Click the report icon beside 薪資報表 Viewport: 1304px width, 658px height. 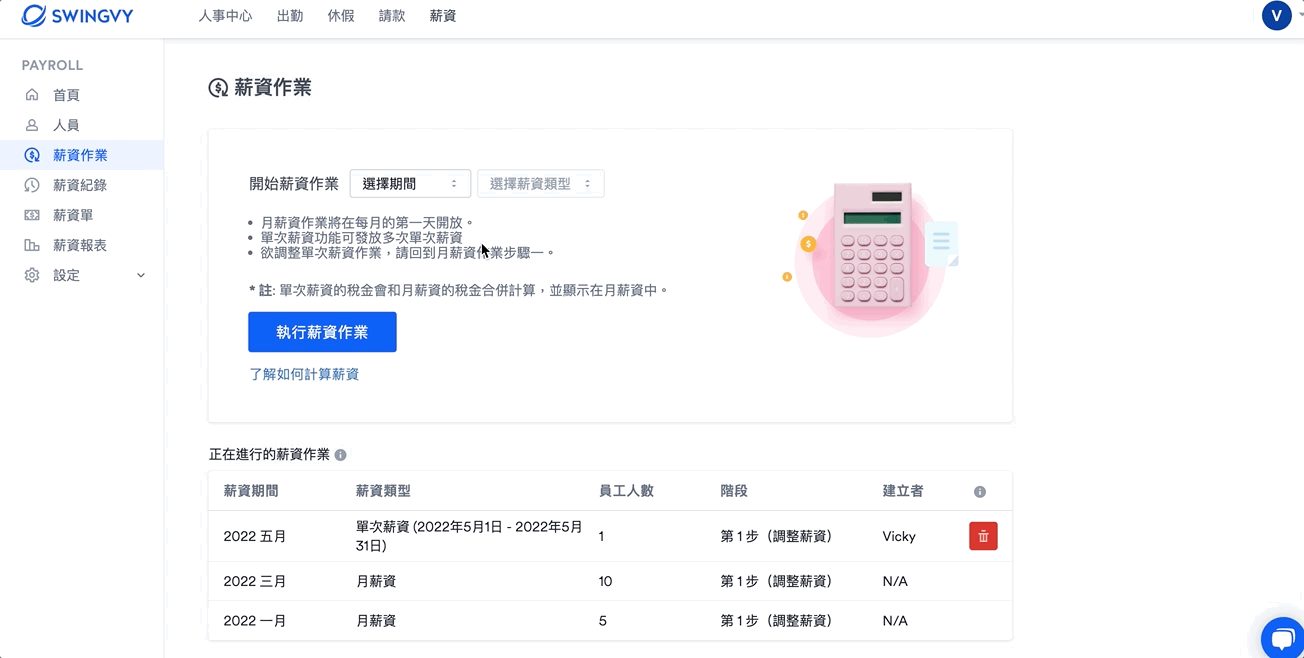[32, 245]
